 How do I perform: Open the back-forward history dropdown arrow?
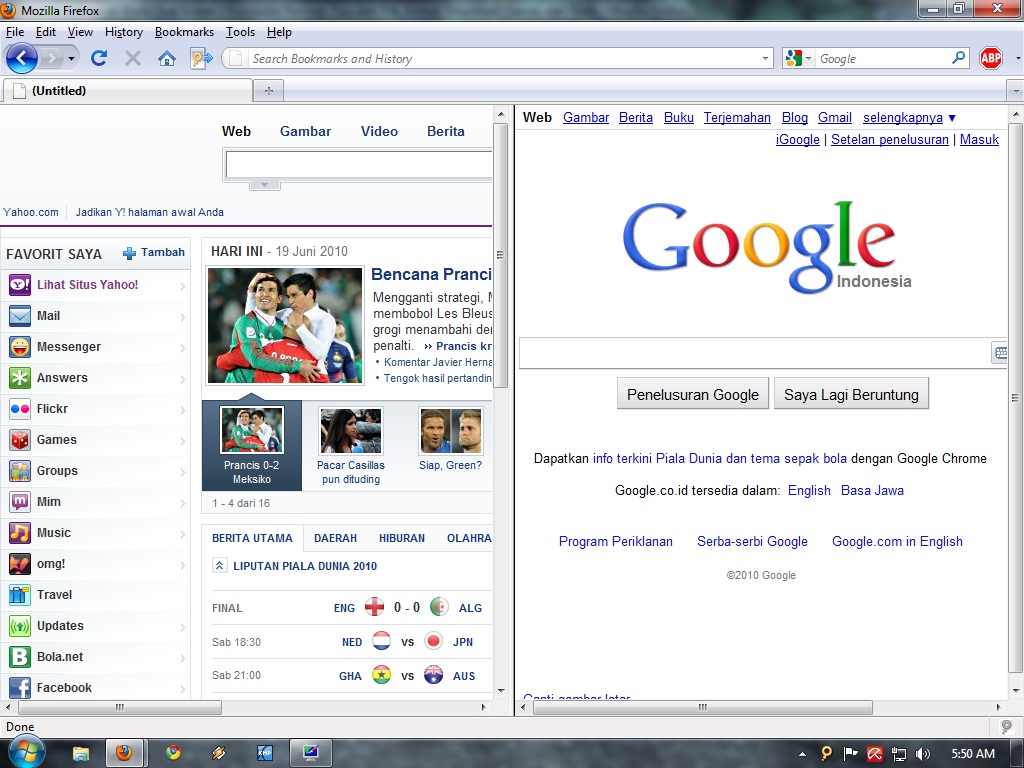tap(71, 59)
